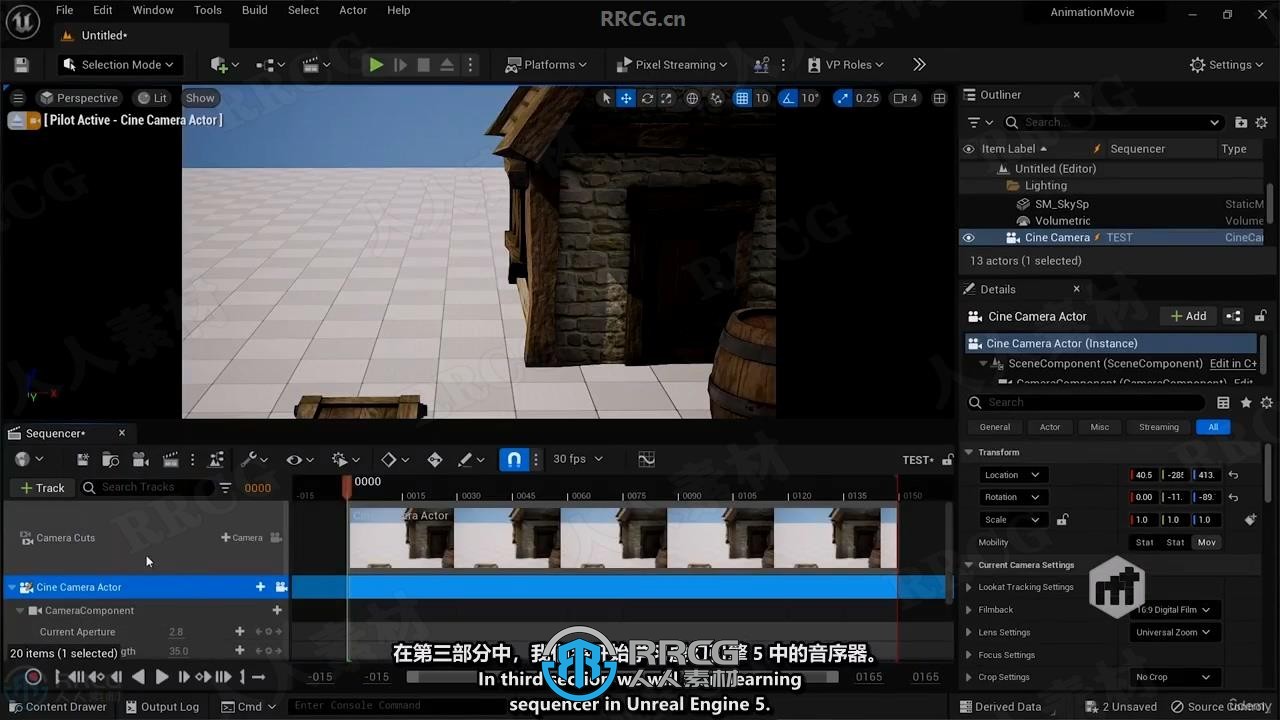Click the Find in Content Browser icon in the sequencer
The image size is (1280, 720).
tap(111, 460)
